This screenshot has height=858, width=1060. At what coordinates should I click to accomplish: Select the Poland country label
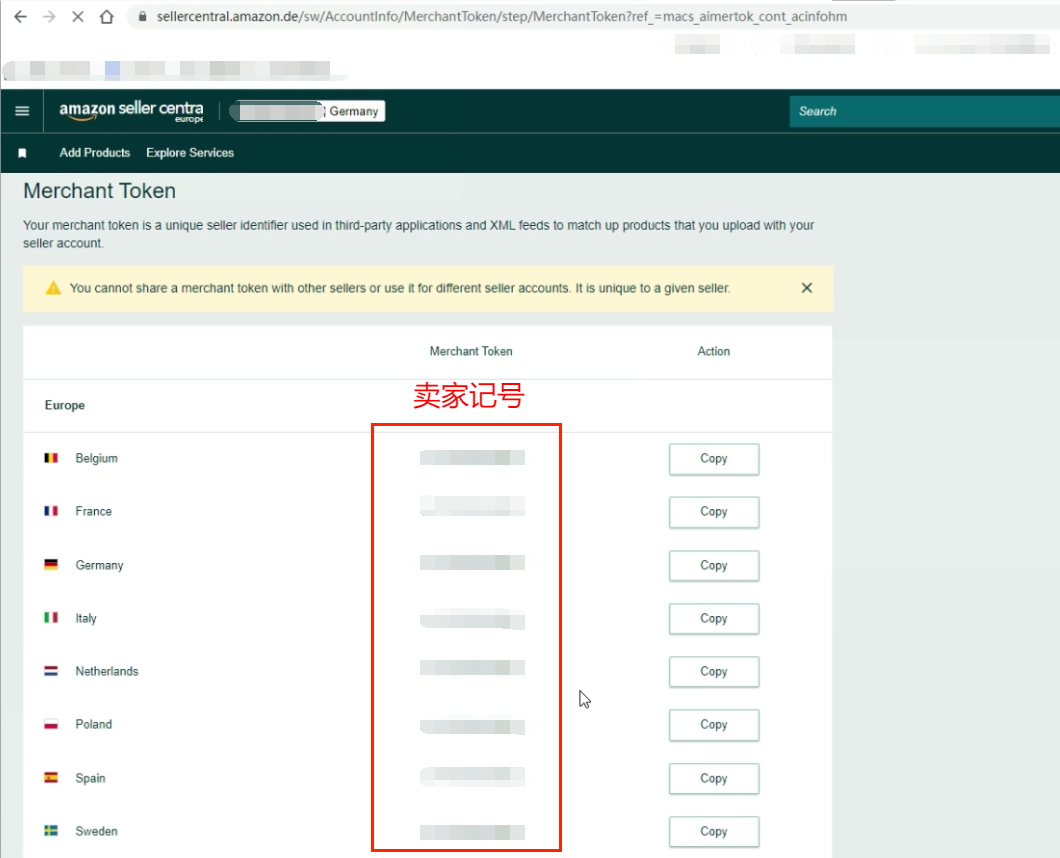pyautogui.click(x=93, y=724)
